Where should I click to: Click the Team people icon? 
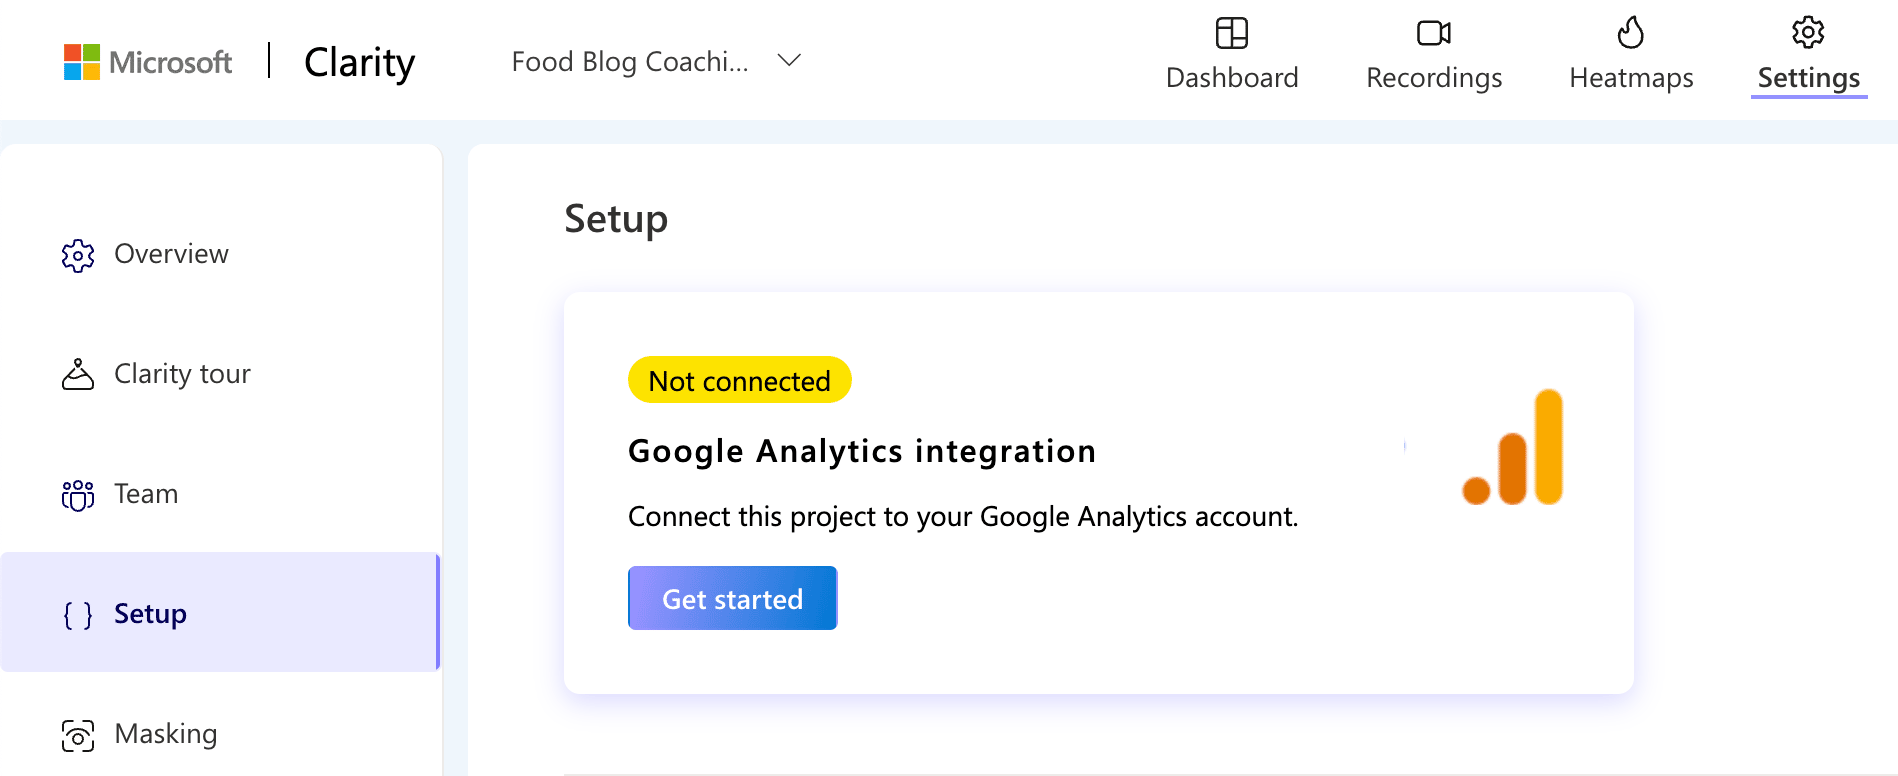pos(78,495)
